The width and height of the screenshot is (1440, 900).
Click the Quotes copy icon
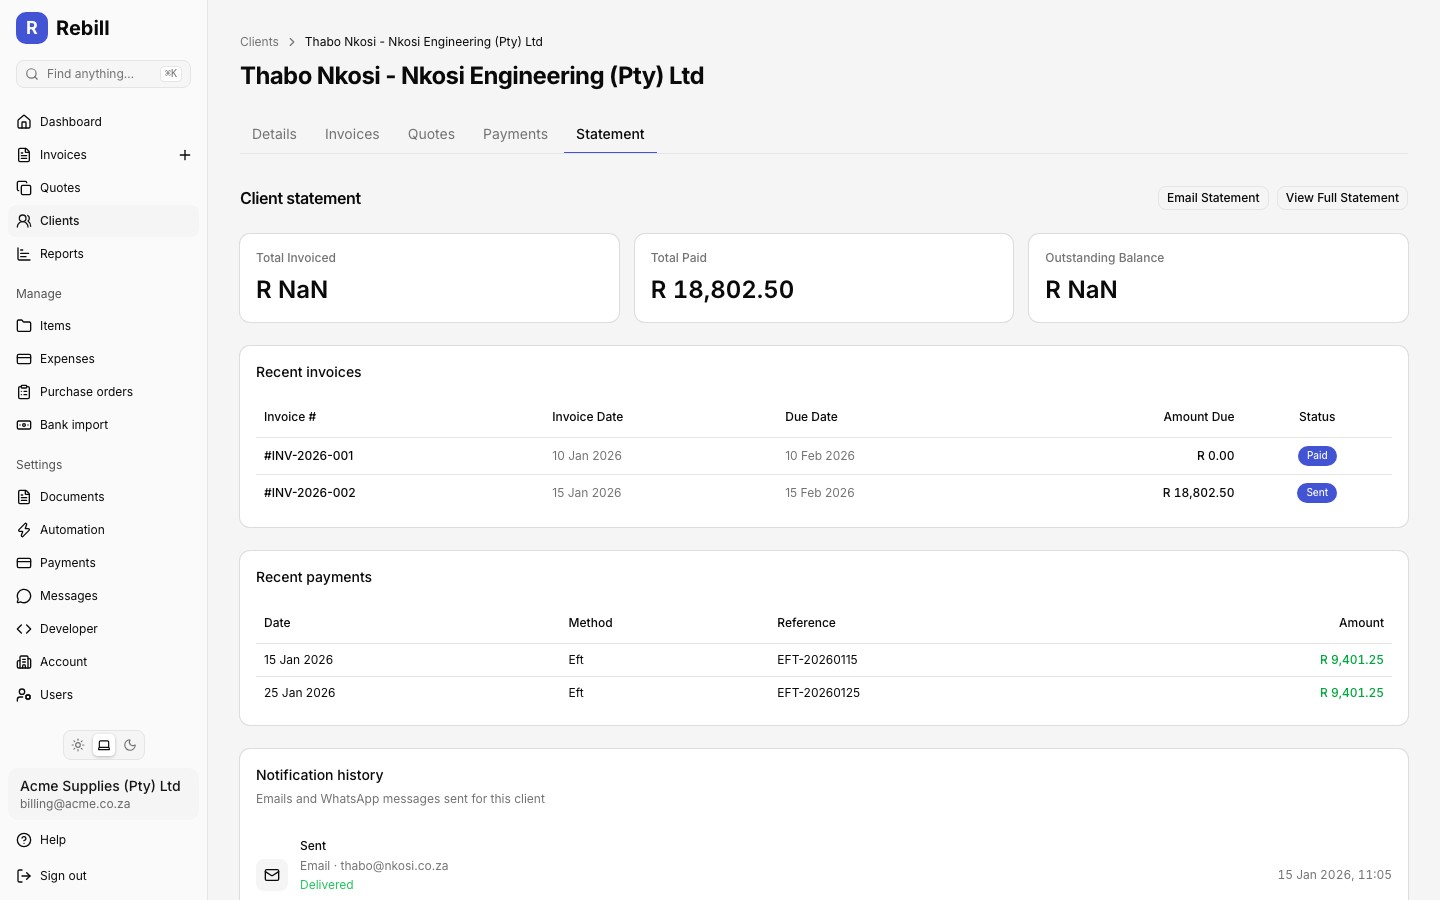(24, 188)
